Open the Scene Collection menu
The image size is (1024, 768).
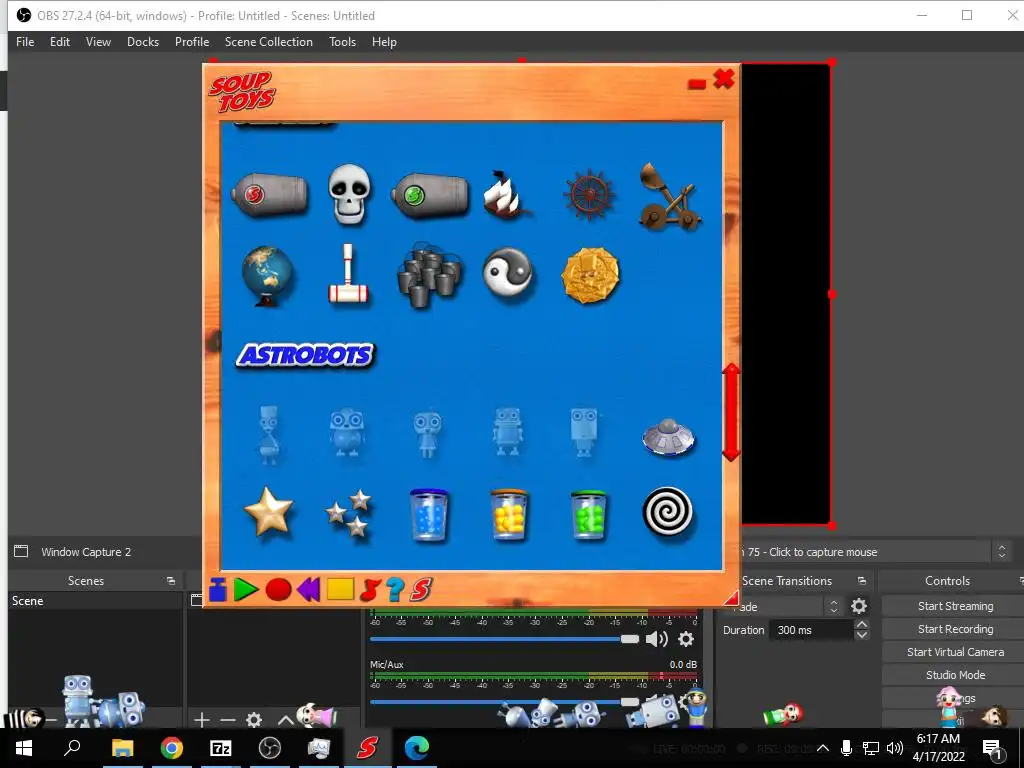click(x=268, y=42)
